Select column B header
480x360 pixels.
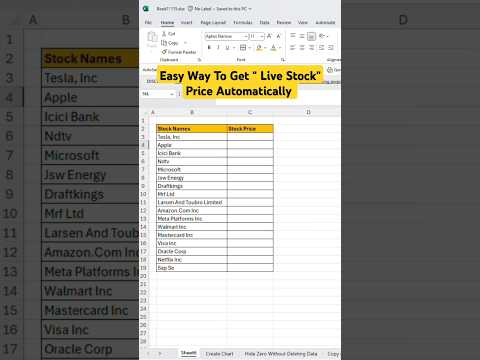[x=192, y=112]
